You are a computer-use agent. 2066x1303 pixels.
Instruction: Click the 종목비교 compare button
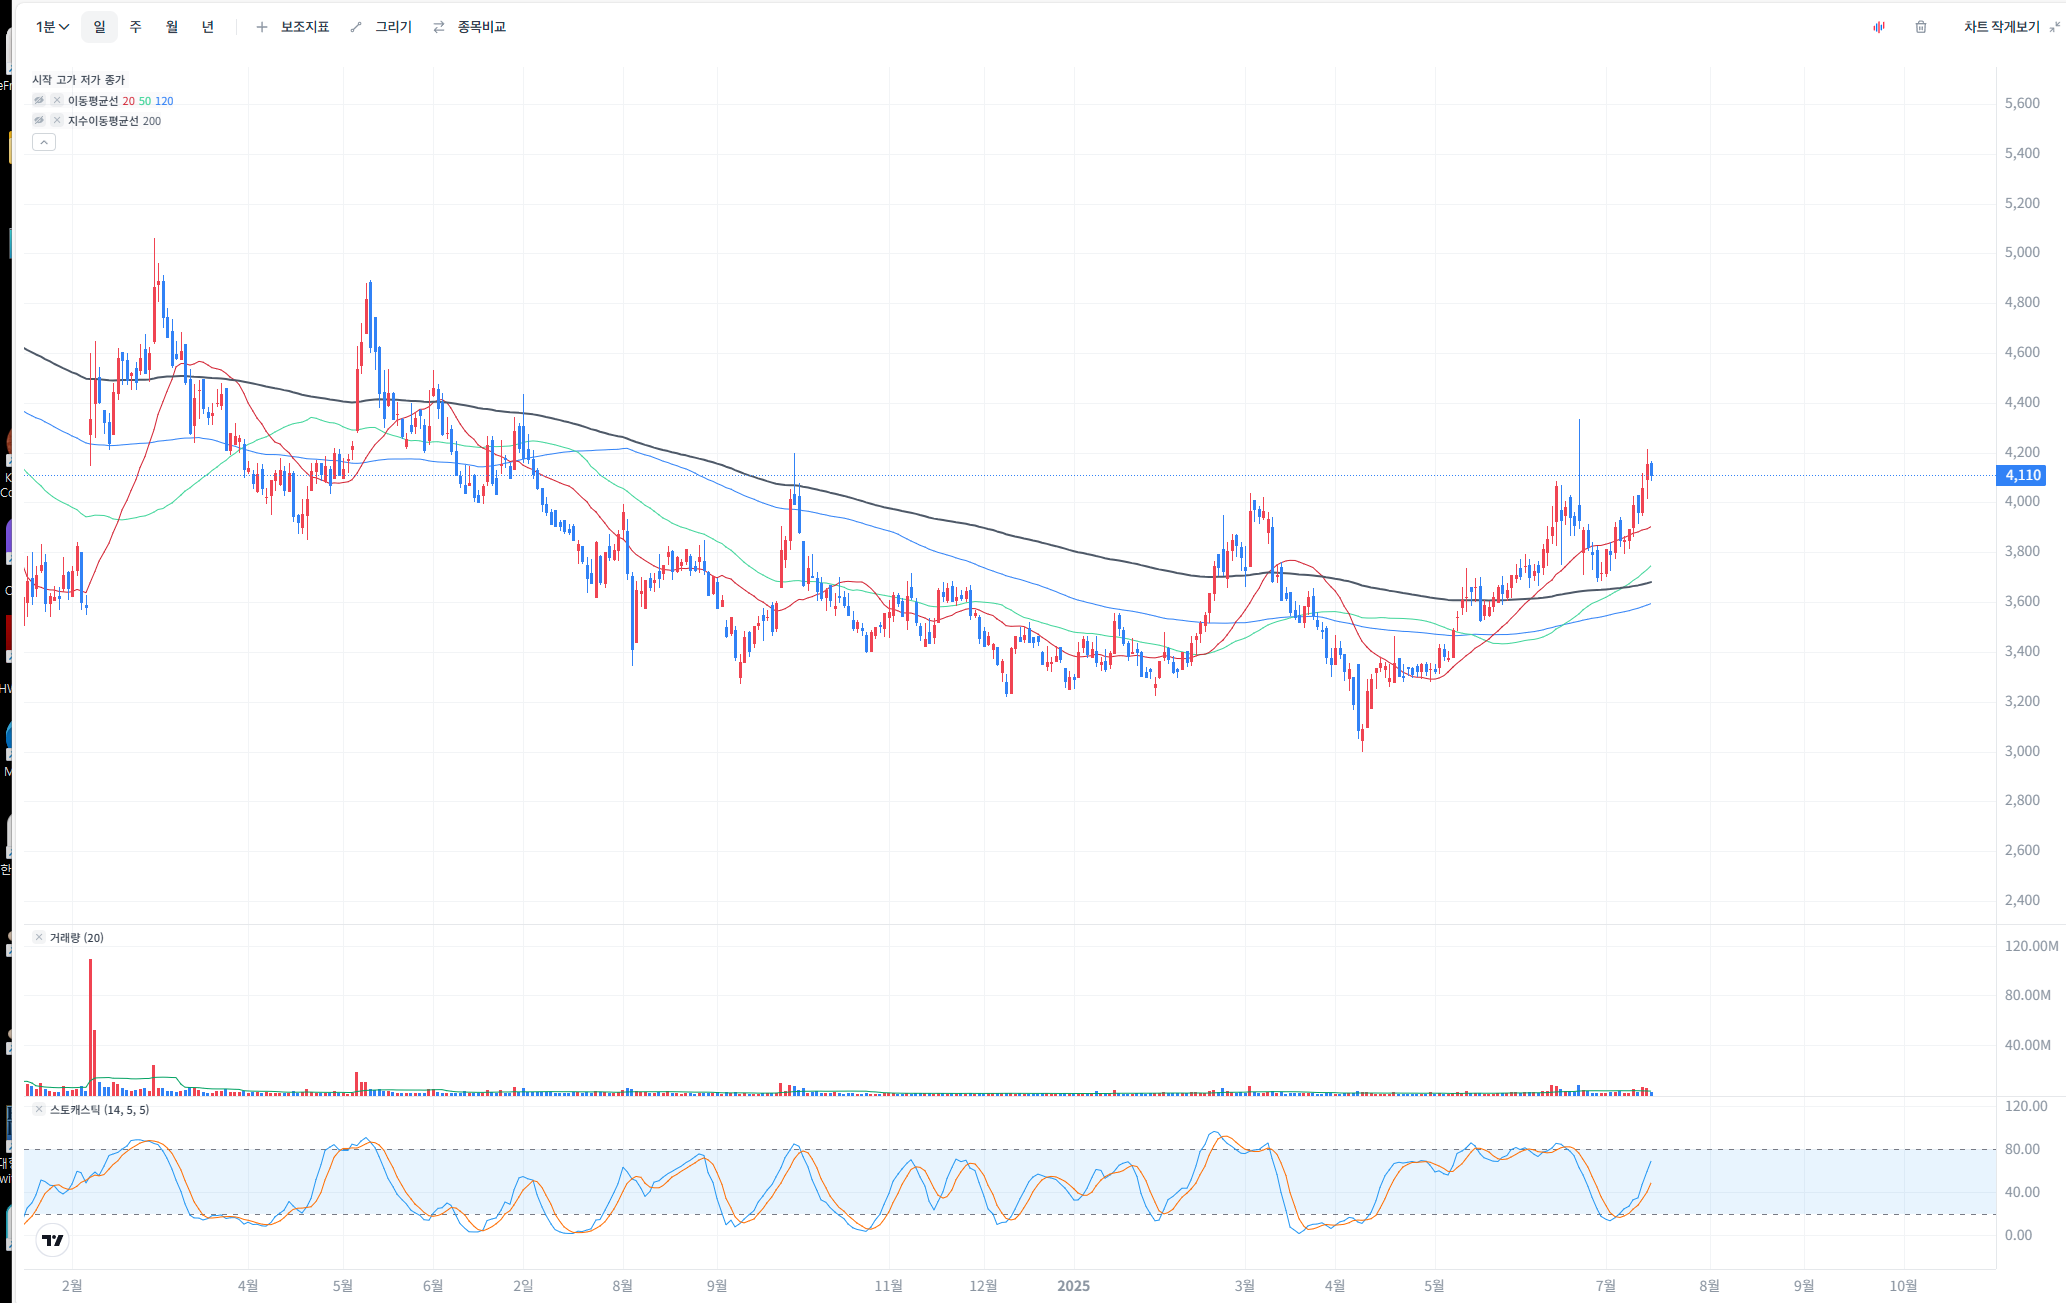point(481,27)
